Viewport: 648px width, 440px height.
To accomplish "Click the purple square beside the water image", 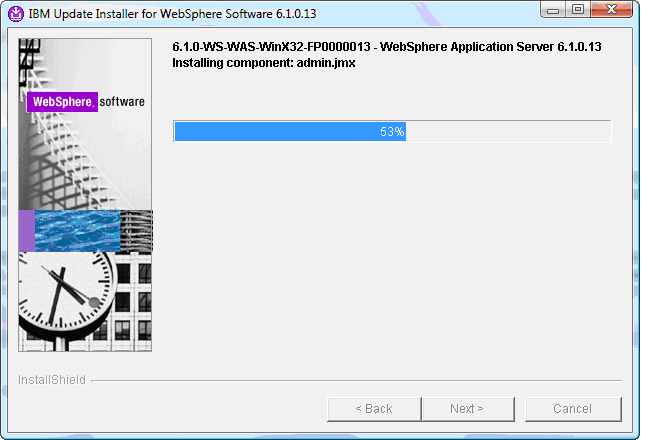I will click(x=27, y=231).
